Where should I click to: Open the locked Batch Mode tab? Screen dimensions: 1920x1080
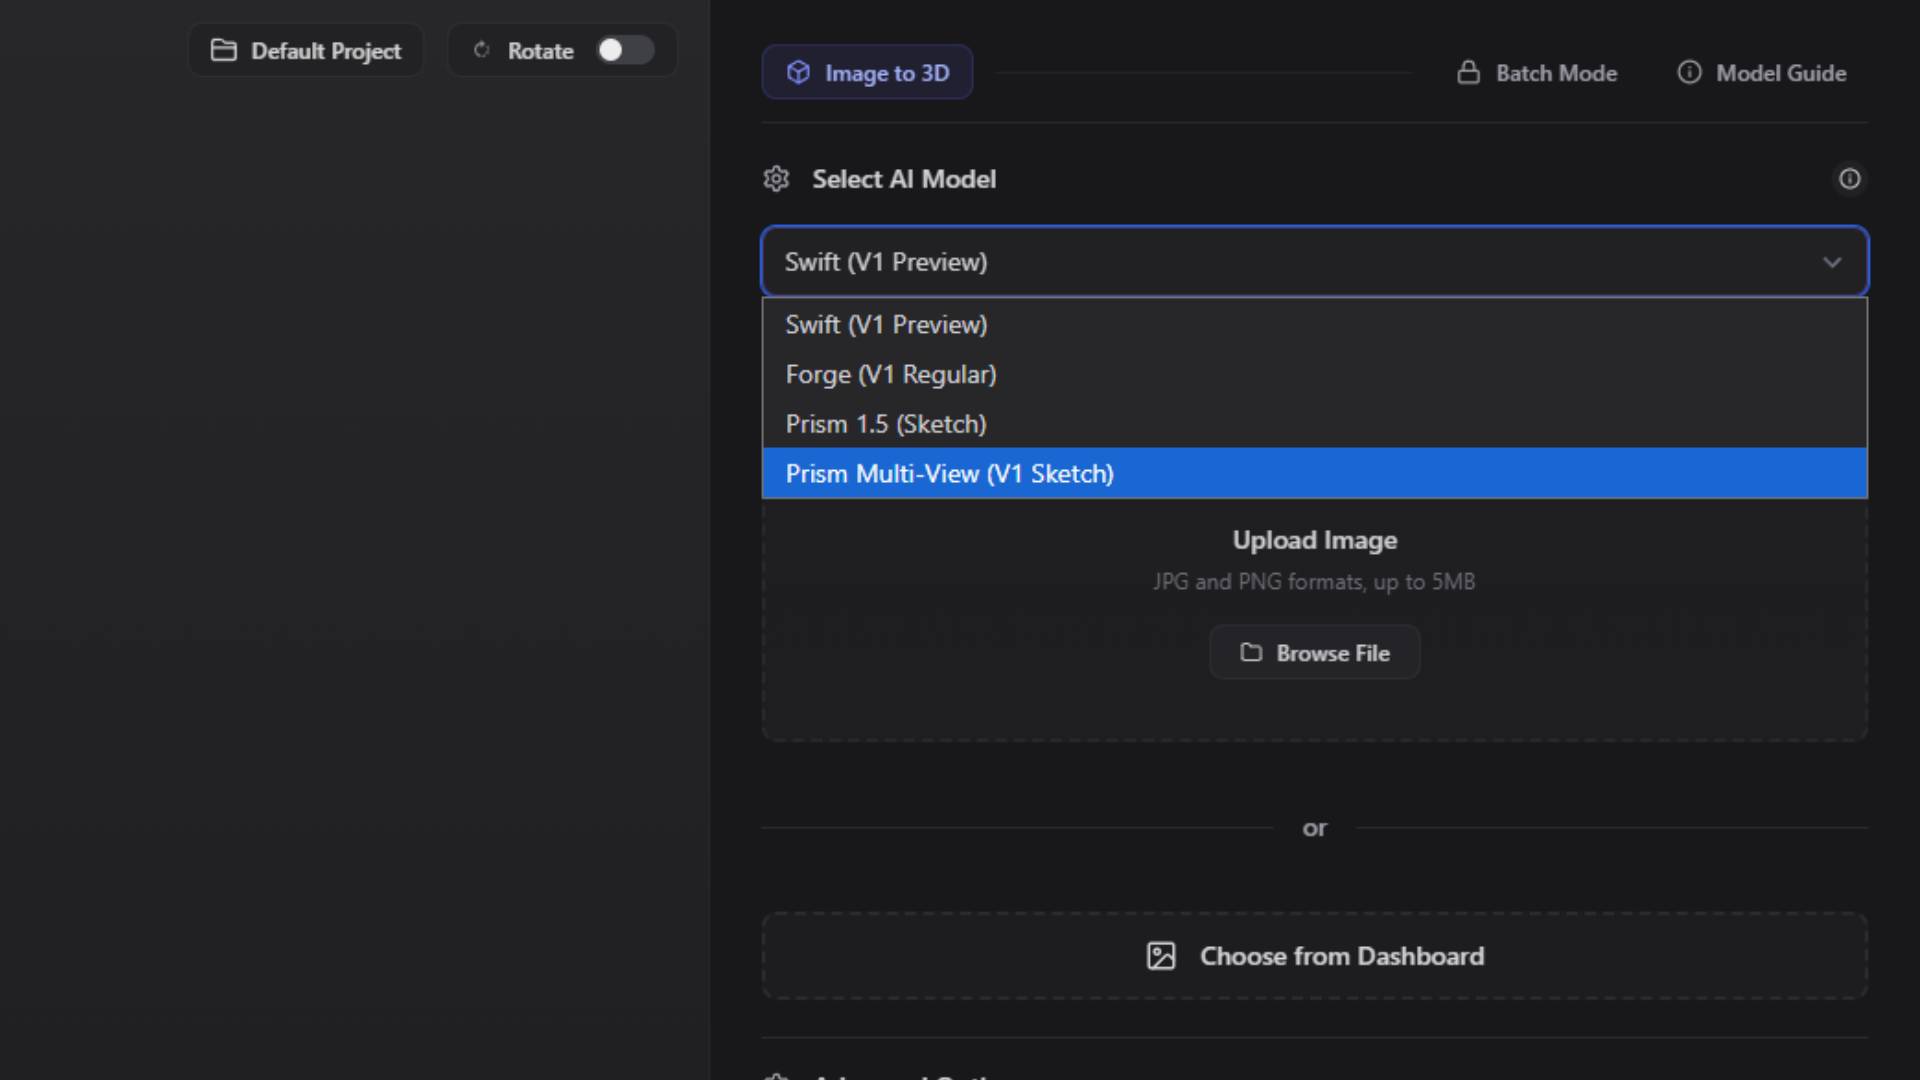tap(1537, 73)
